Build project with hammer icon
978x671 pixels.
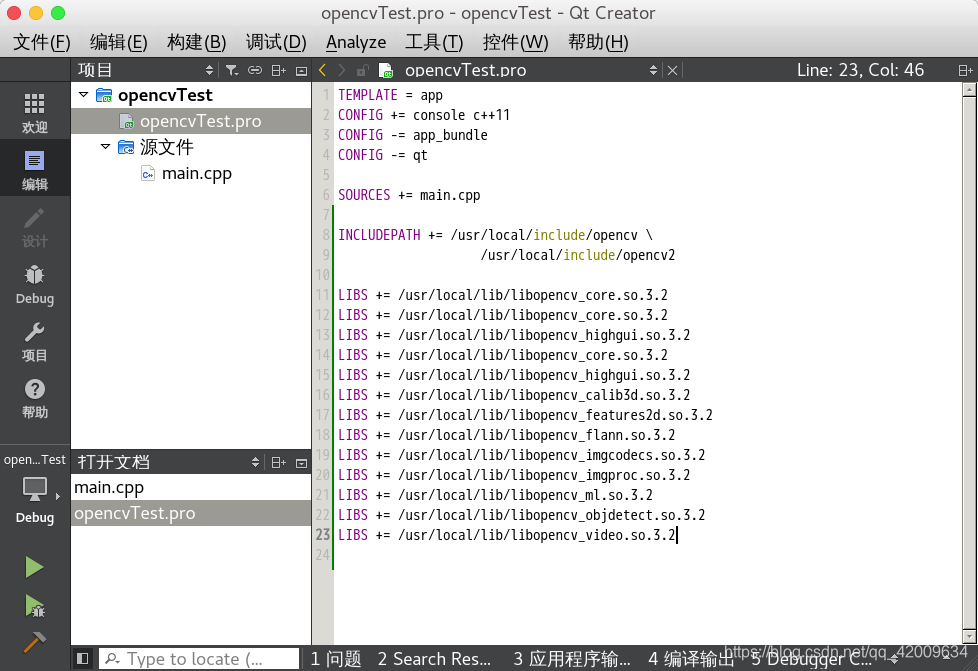click(34, 642)
